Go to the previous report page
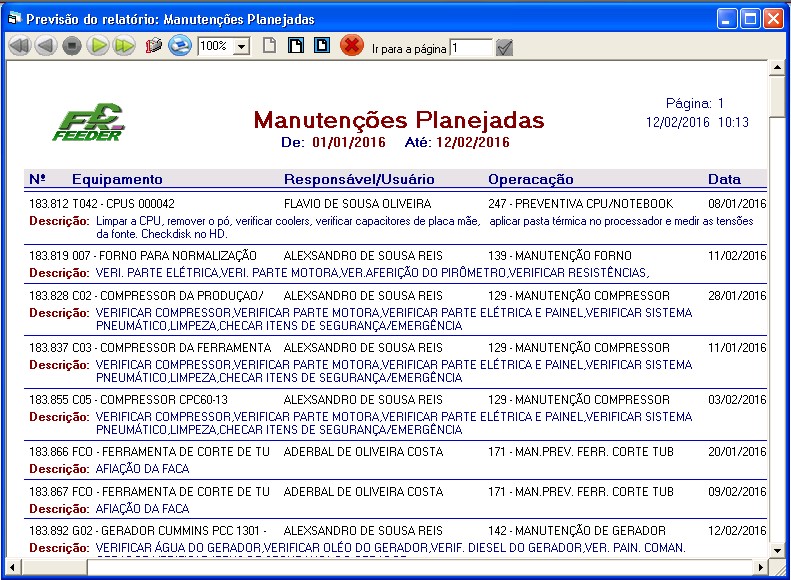 pyautogui.click(x=46, y=46)
